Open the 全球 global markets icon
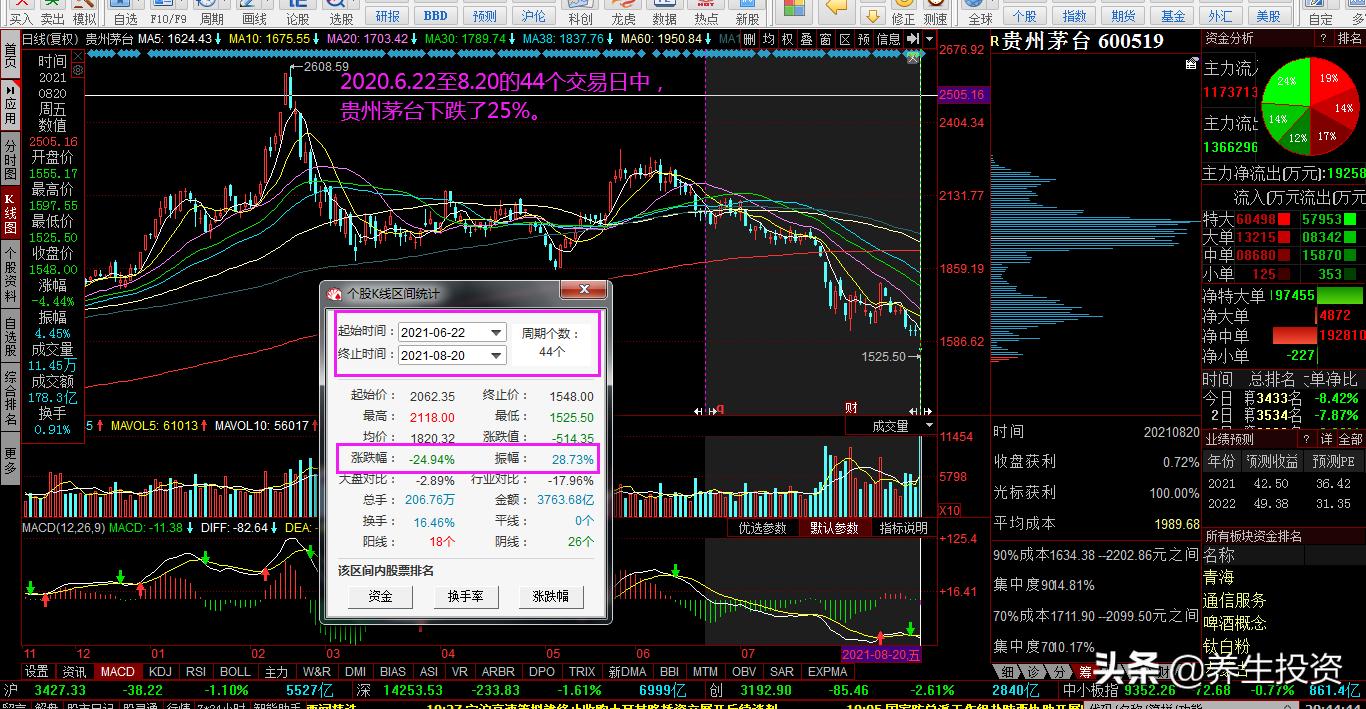The height and width of the screenshot is (709, 1366). [x=980, y=12]
